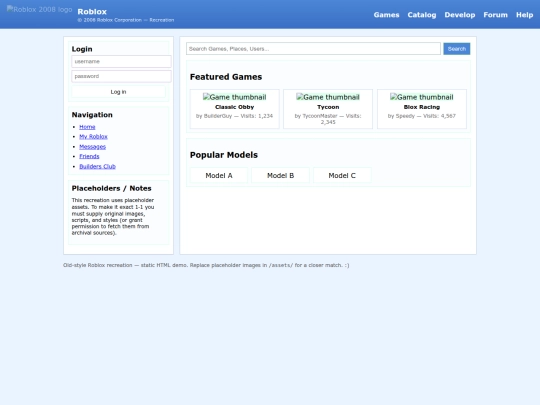This screenshot has height=405, width=540.
Task: Click the Blox Racing game title
Action: 422,107
